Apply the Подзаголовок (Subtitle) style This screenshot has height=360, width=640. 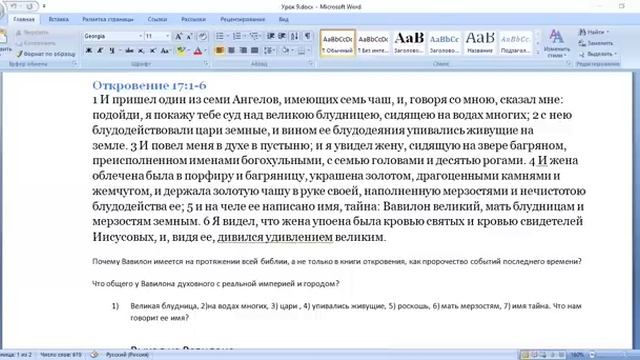point(516,43)
